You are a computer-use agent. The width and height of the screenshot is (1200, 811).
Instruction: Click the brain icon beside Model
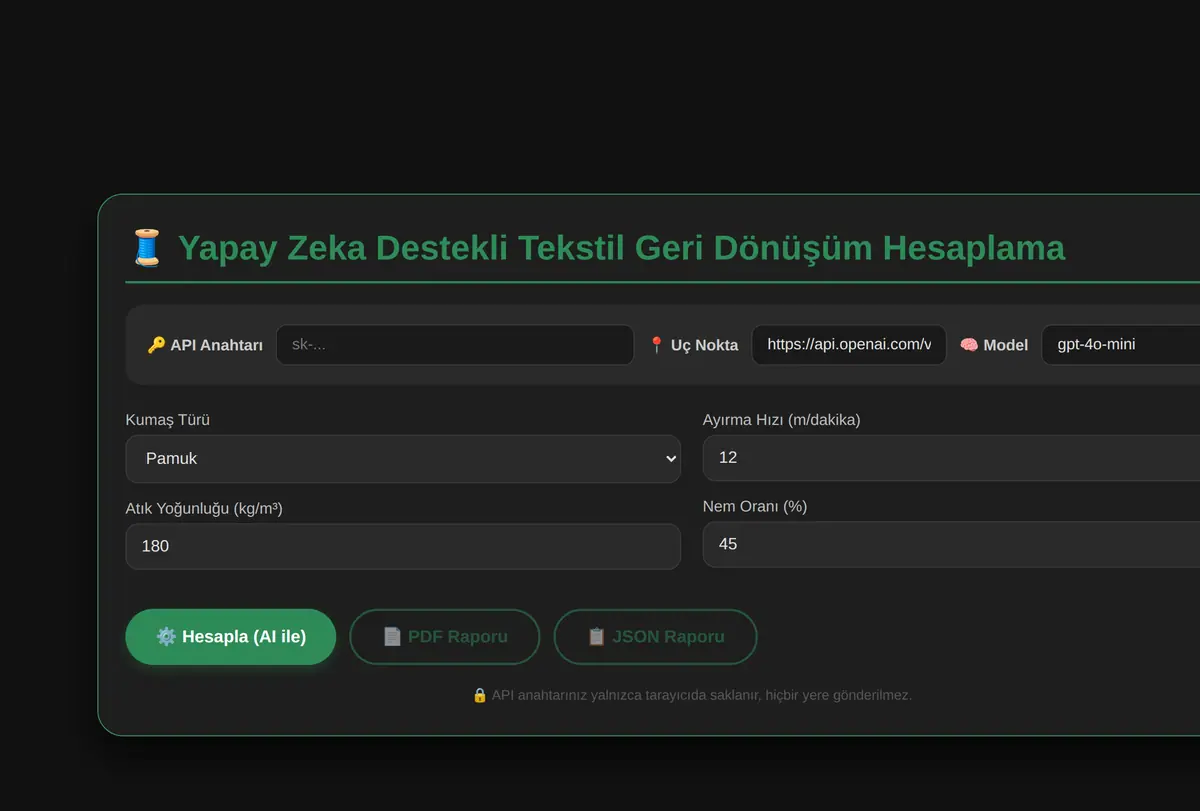pos(969,345)
